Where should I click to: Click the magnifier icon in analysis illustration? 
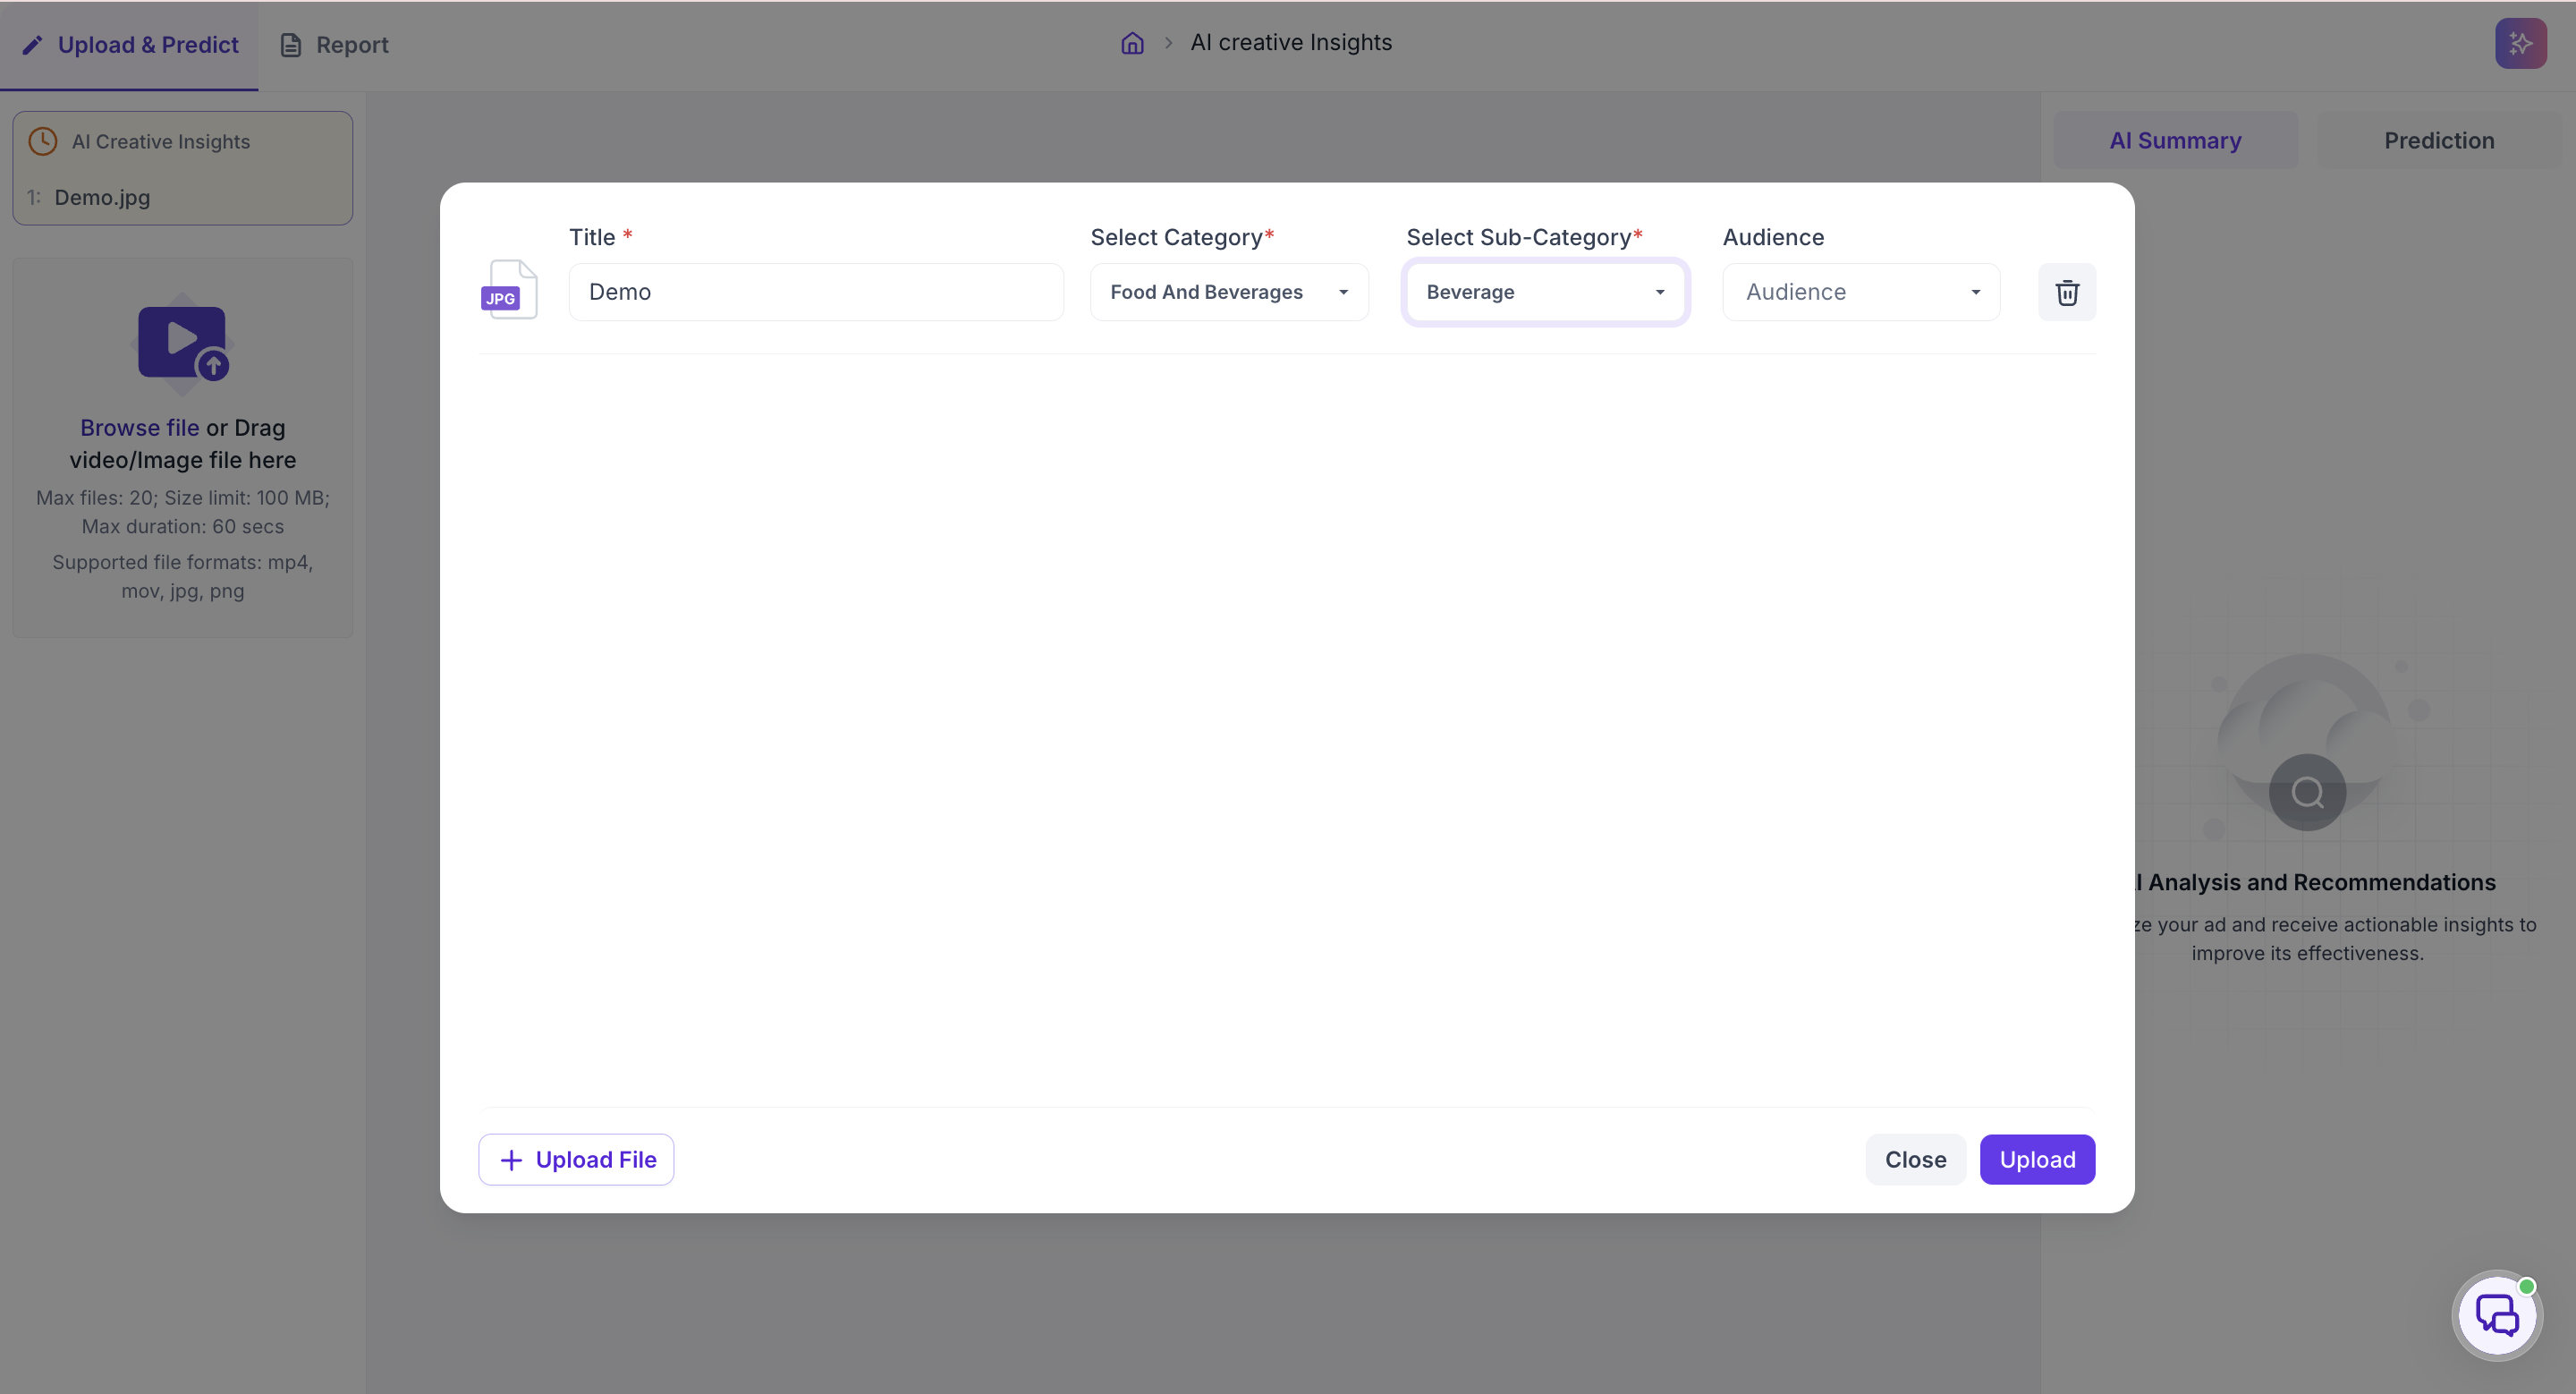pos(2307,792)
